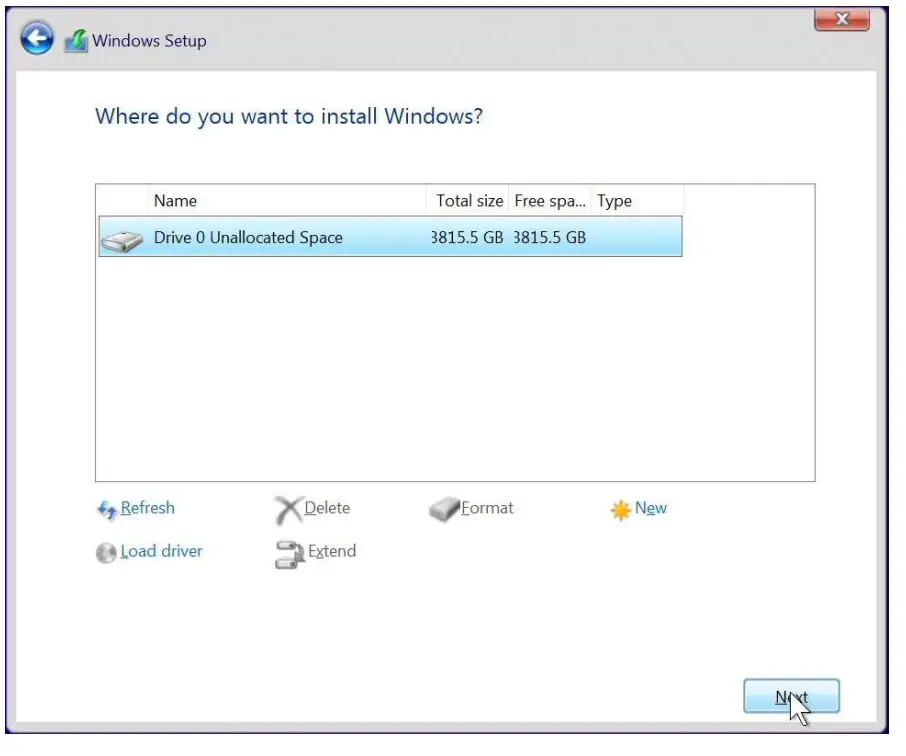The height and width of the screenshot is (756, 906).
Task: Click the Load driver globe icon
Action: point(106,552)
